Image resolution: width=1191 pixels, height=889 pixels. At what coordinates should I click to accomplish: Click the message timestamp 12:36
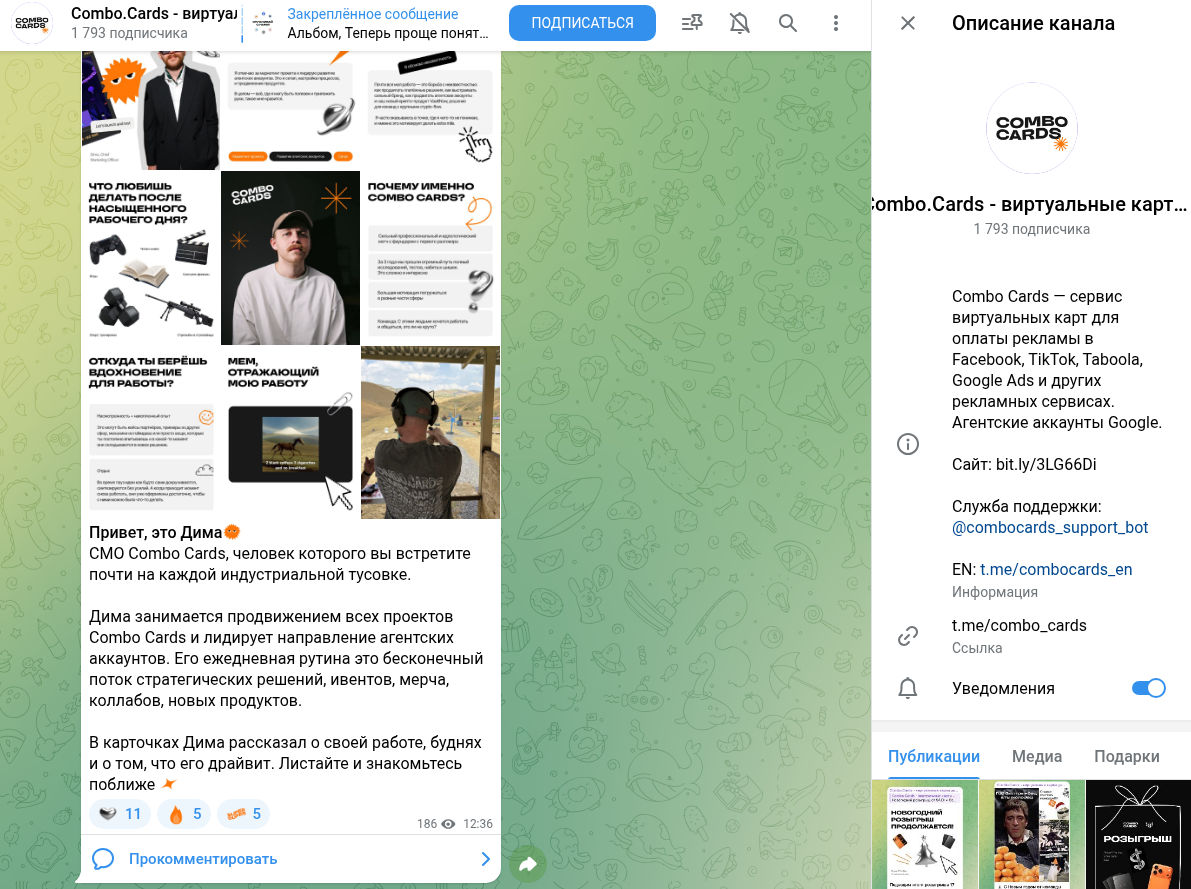click(478, 824)
